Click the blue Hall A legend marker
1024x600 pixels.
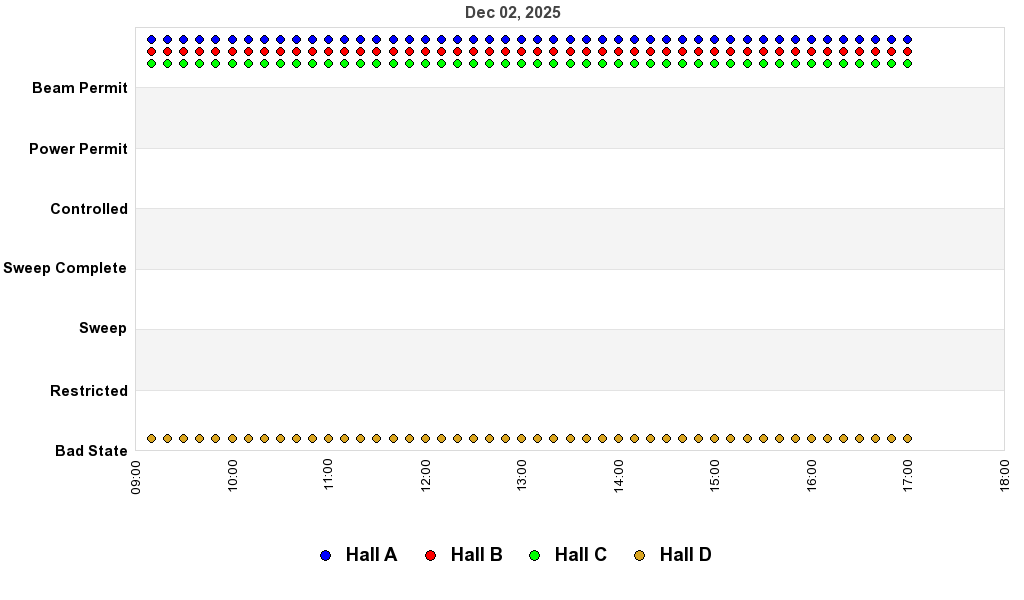[325, 555]
